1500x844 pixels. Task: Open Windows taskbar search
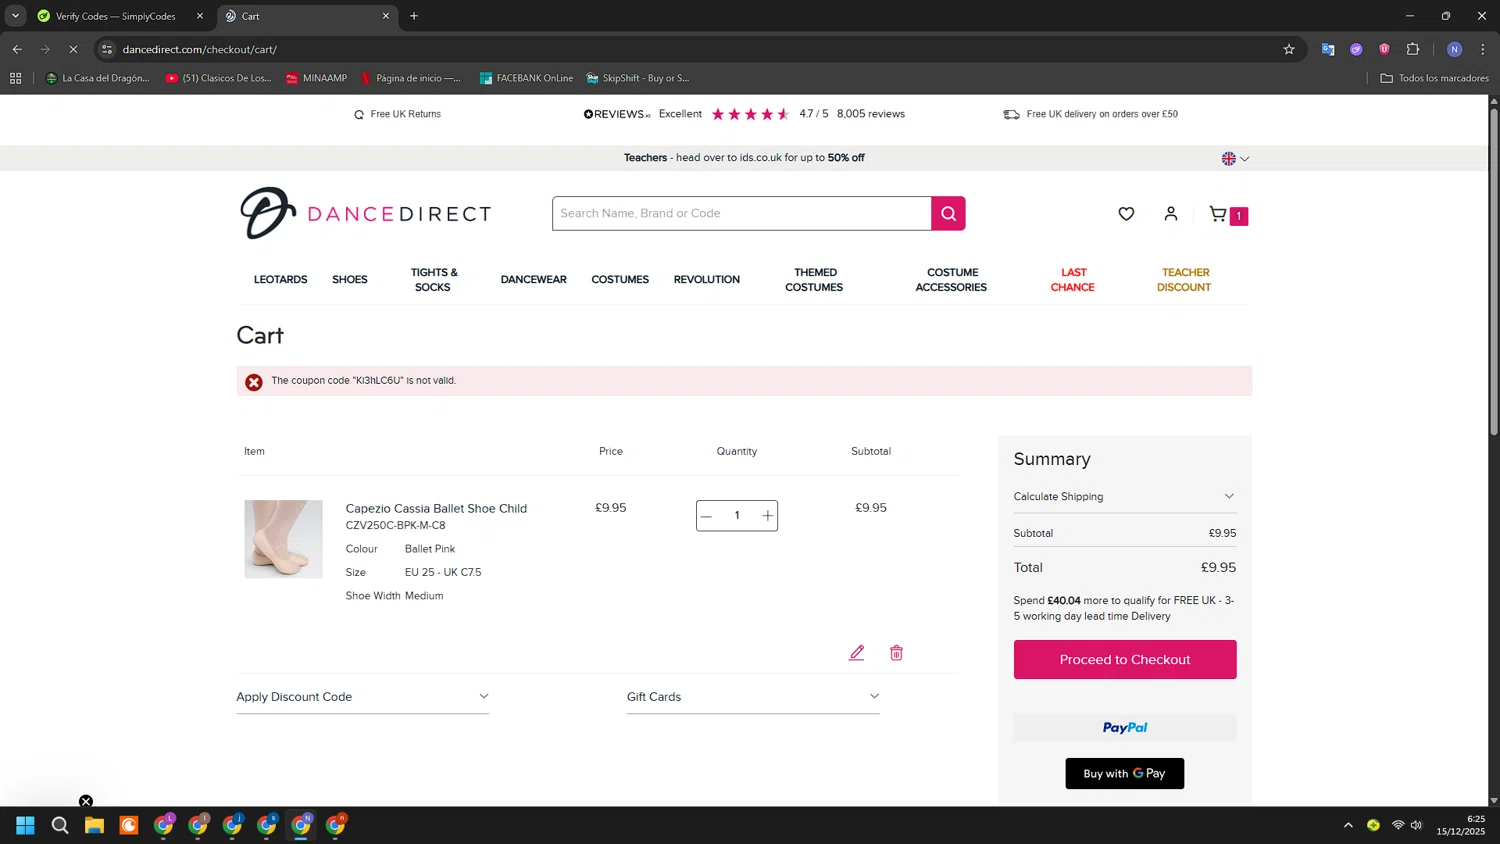60,825
